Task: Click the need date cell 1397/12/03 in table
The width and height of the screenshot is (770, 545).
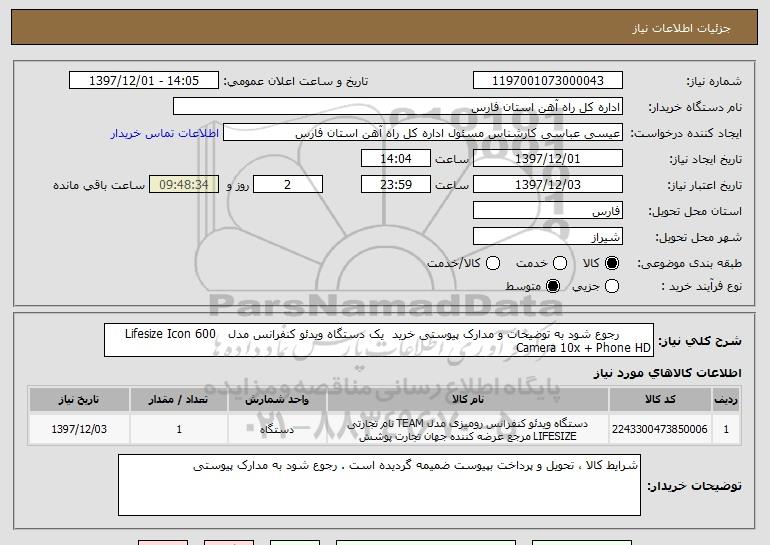Action: coord(79,429)
